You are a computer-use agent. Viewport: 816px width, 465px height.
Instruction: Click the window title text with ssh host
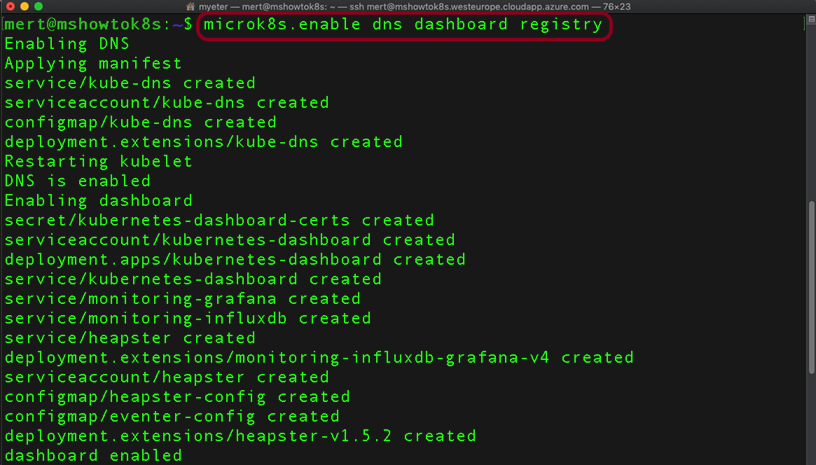coord(414,7)
